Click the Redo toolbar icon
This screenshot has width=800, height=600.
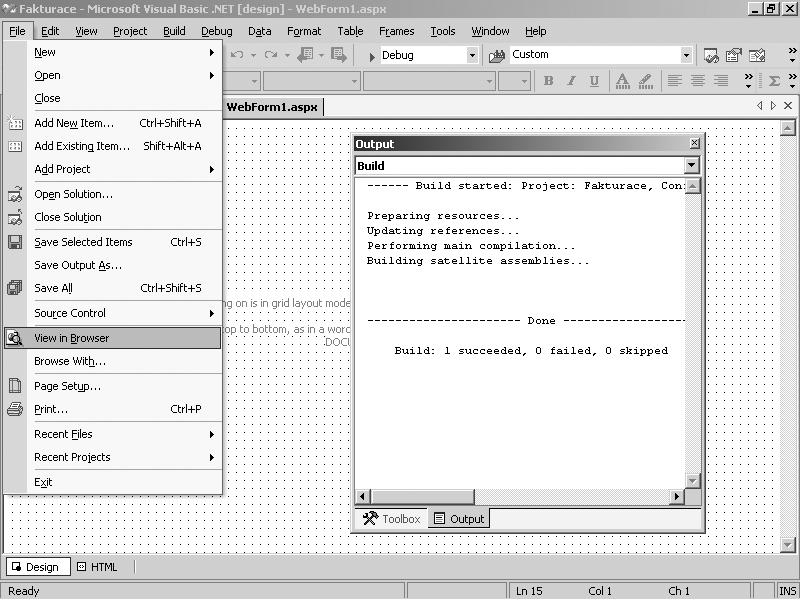tap(271, 55)
